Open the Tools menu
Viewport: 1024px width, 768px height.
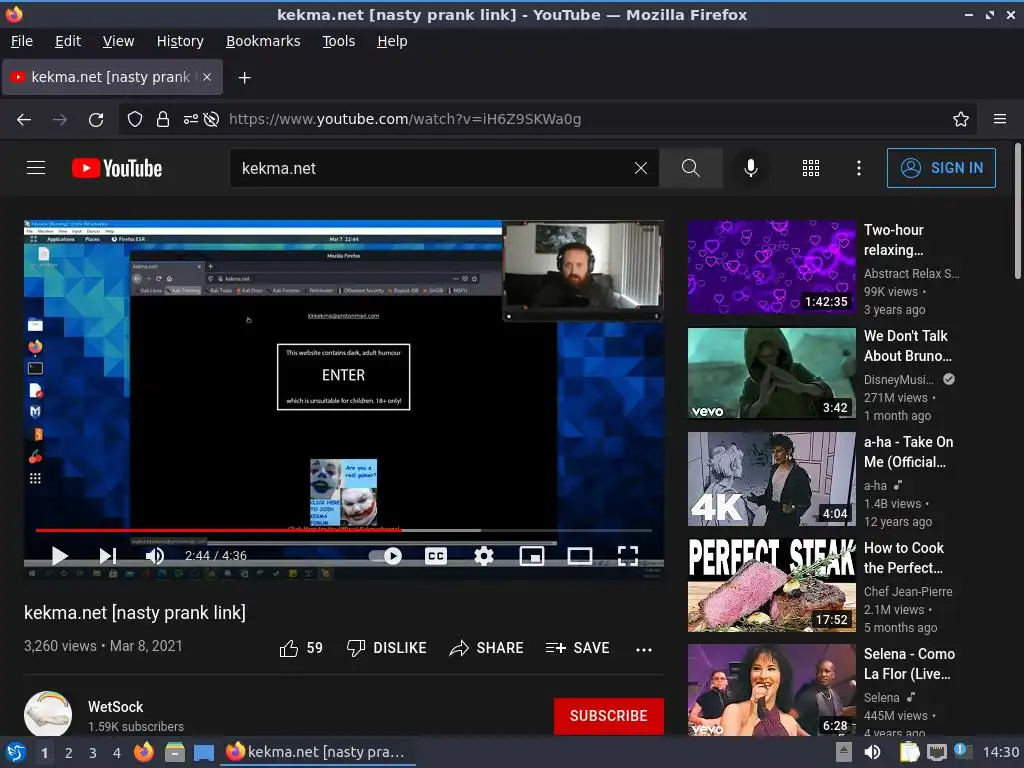tap(338, 41)
